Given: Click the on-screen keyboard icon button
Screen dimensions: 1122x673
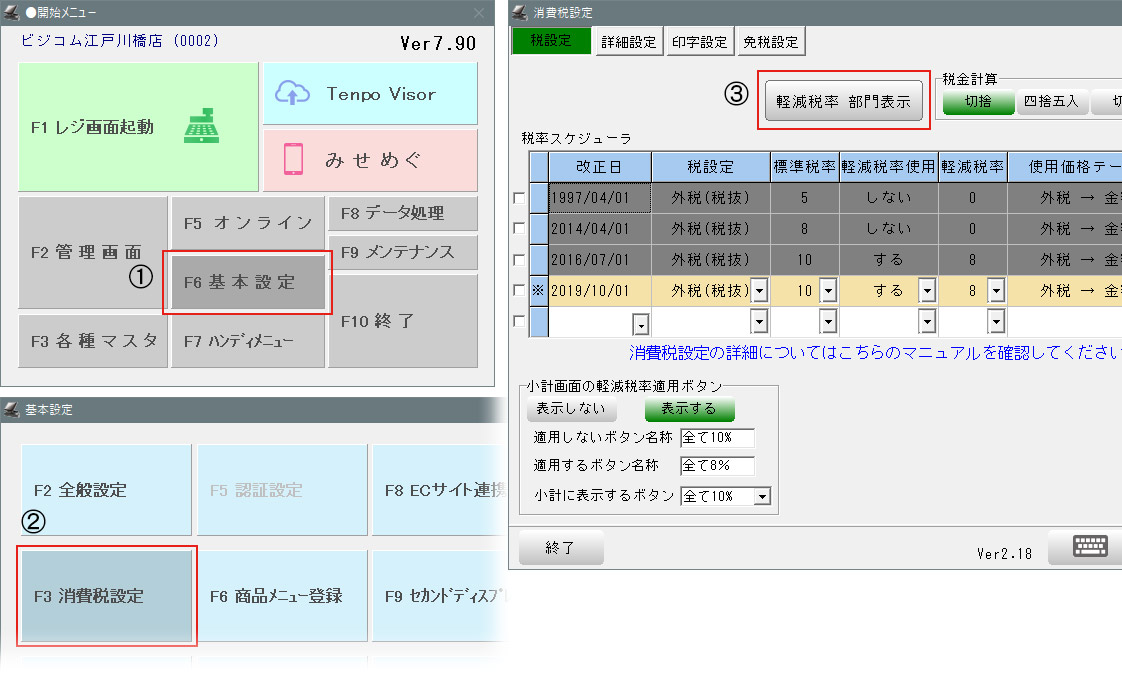Looking at the screenshot, I should (x=1090, y=547).
